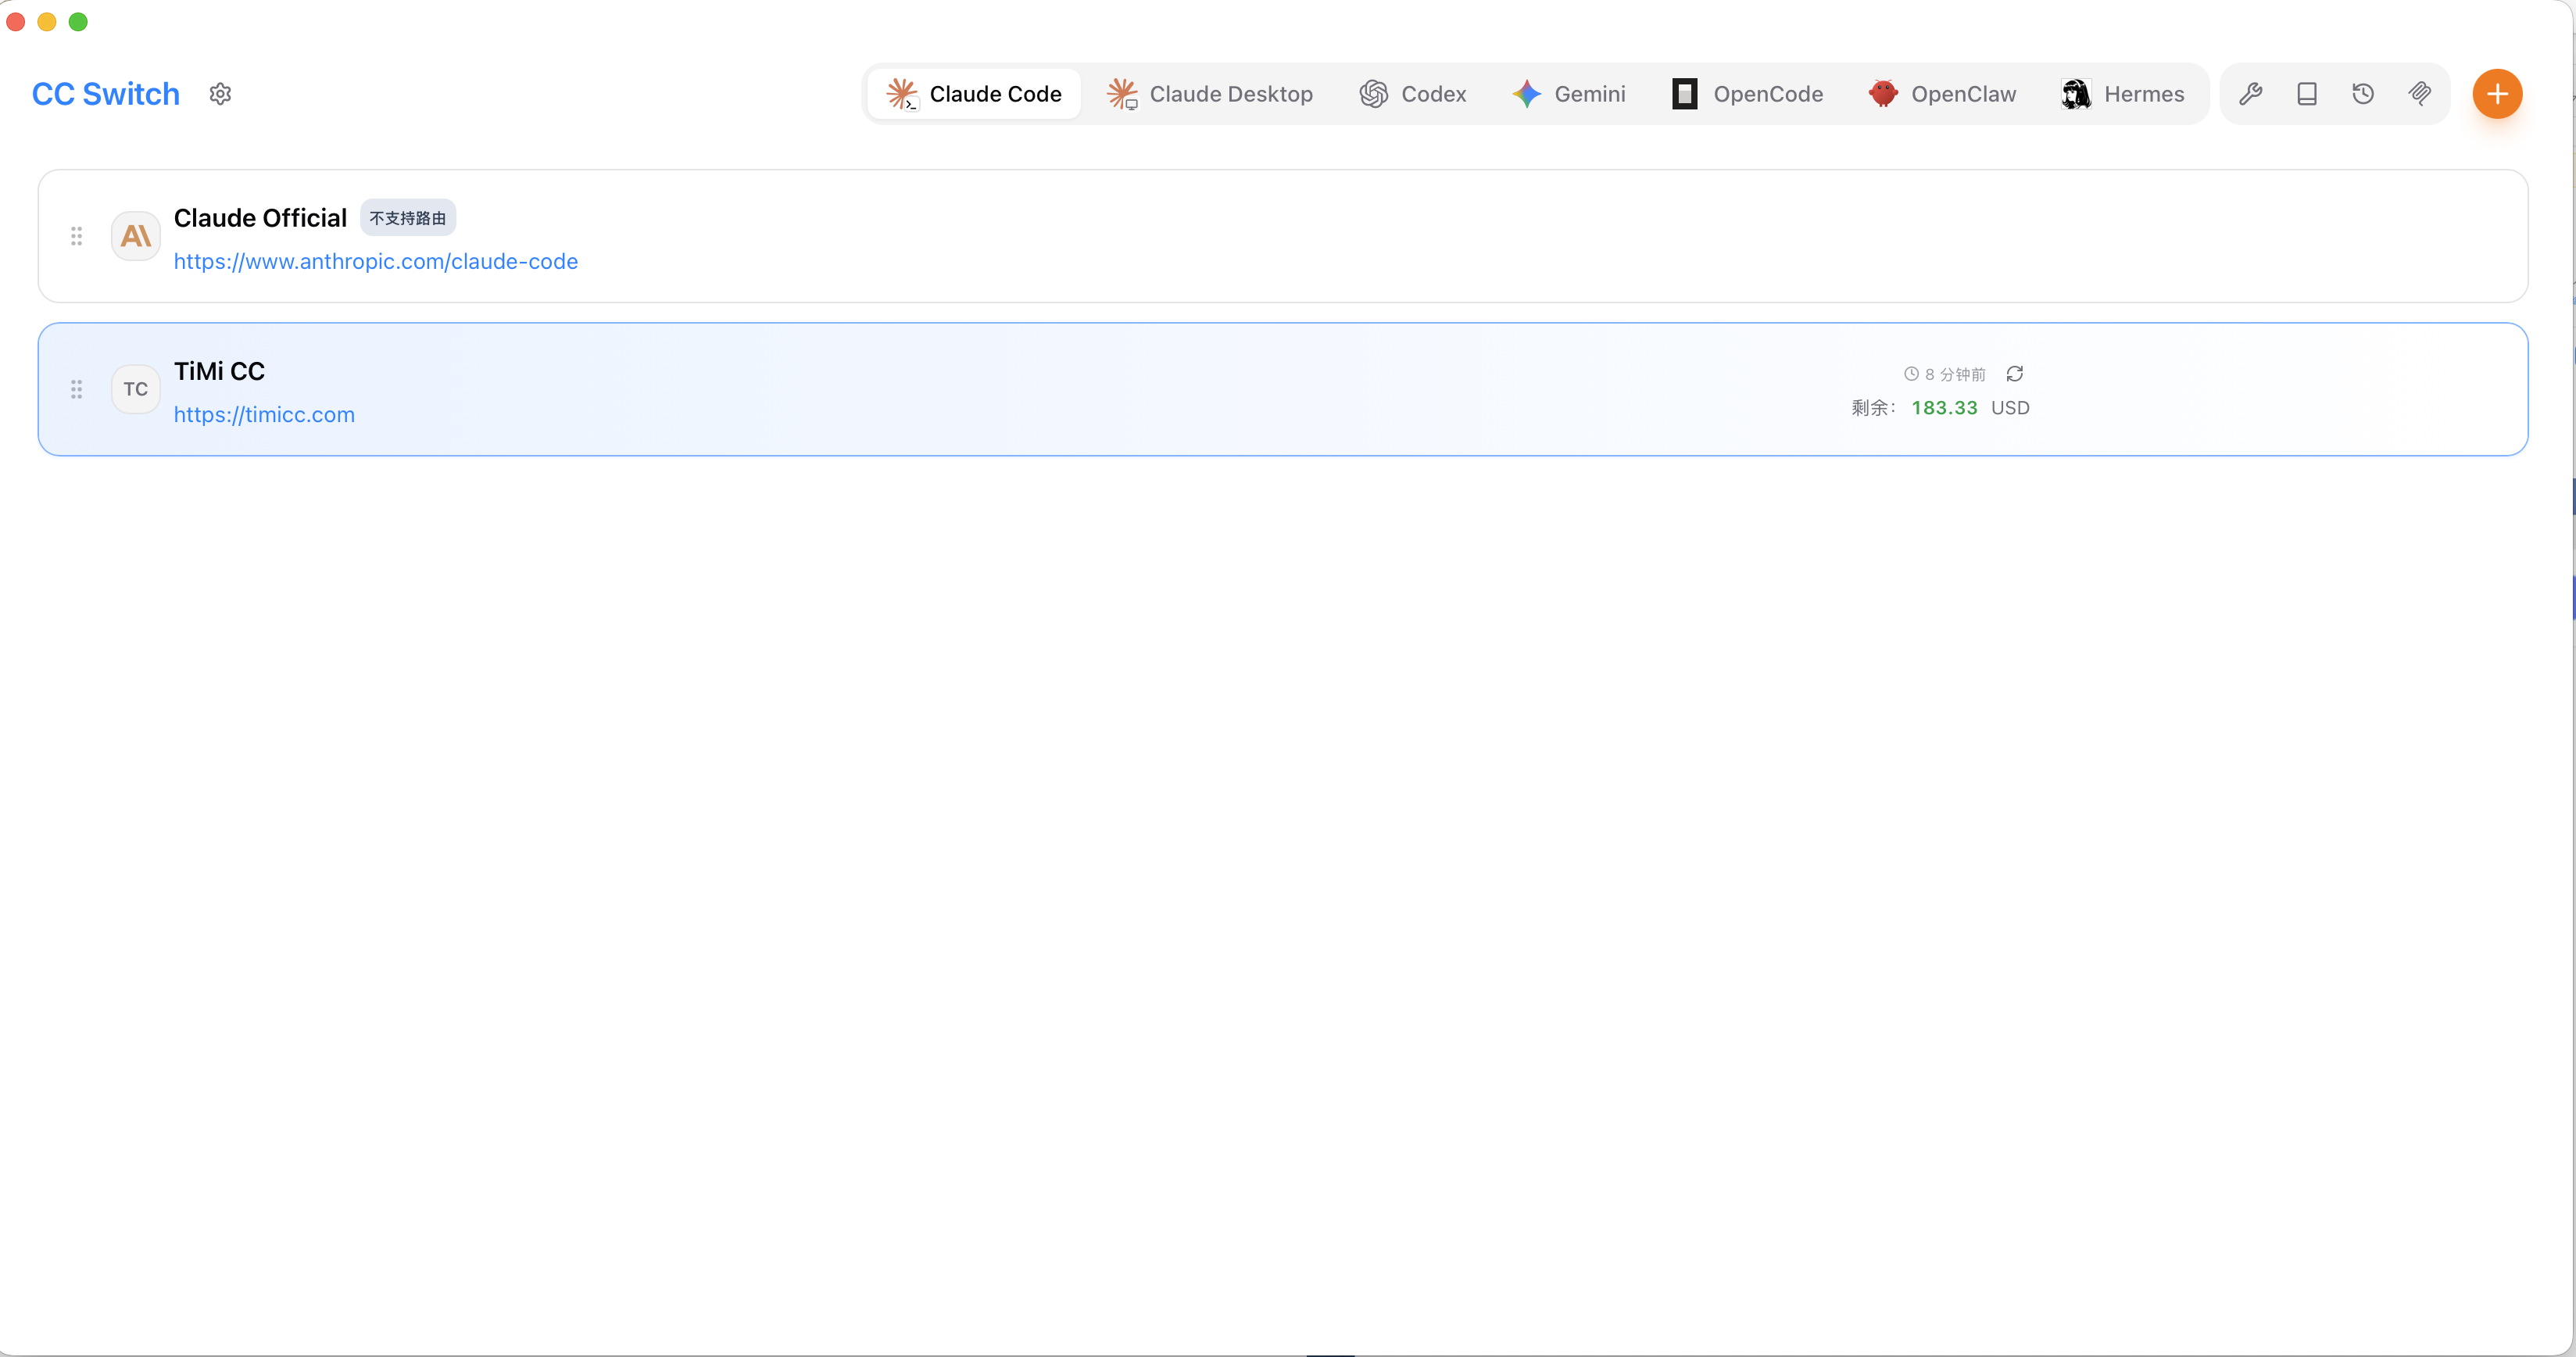This screenshot has width=2576, height=1357.
Task: Open the book icon in toolbar
Action: [x=2307, y=94]
